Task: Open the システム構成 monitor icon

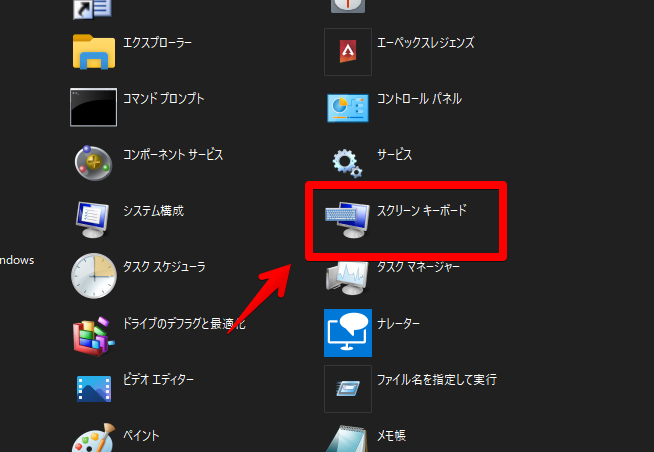Action: (x=93, y=220)
